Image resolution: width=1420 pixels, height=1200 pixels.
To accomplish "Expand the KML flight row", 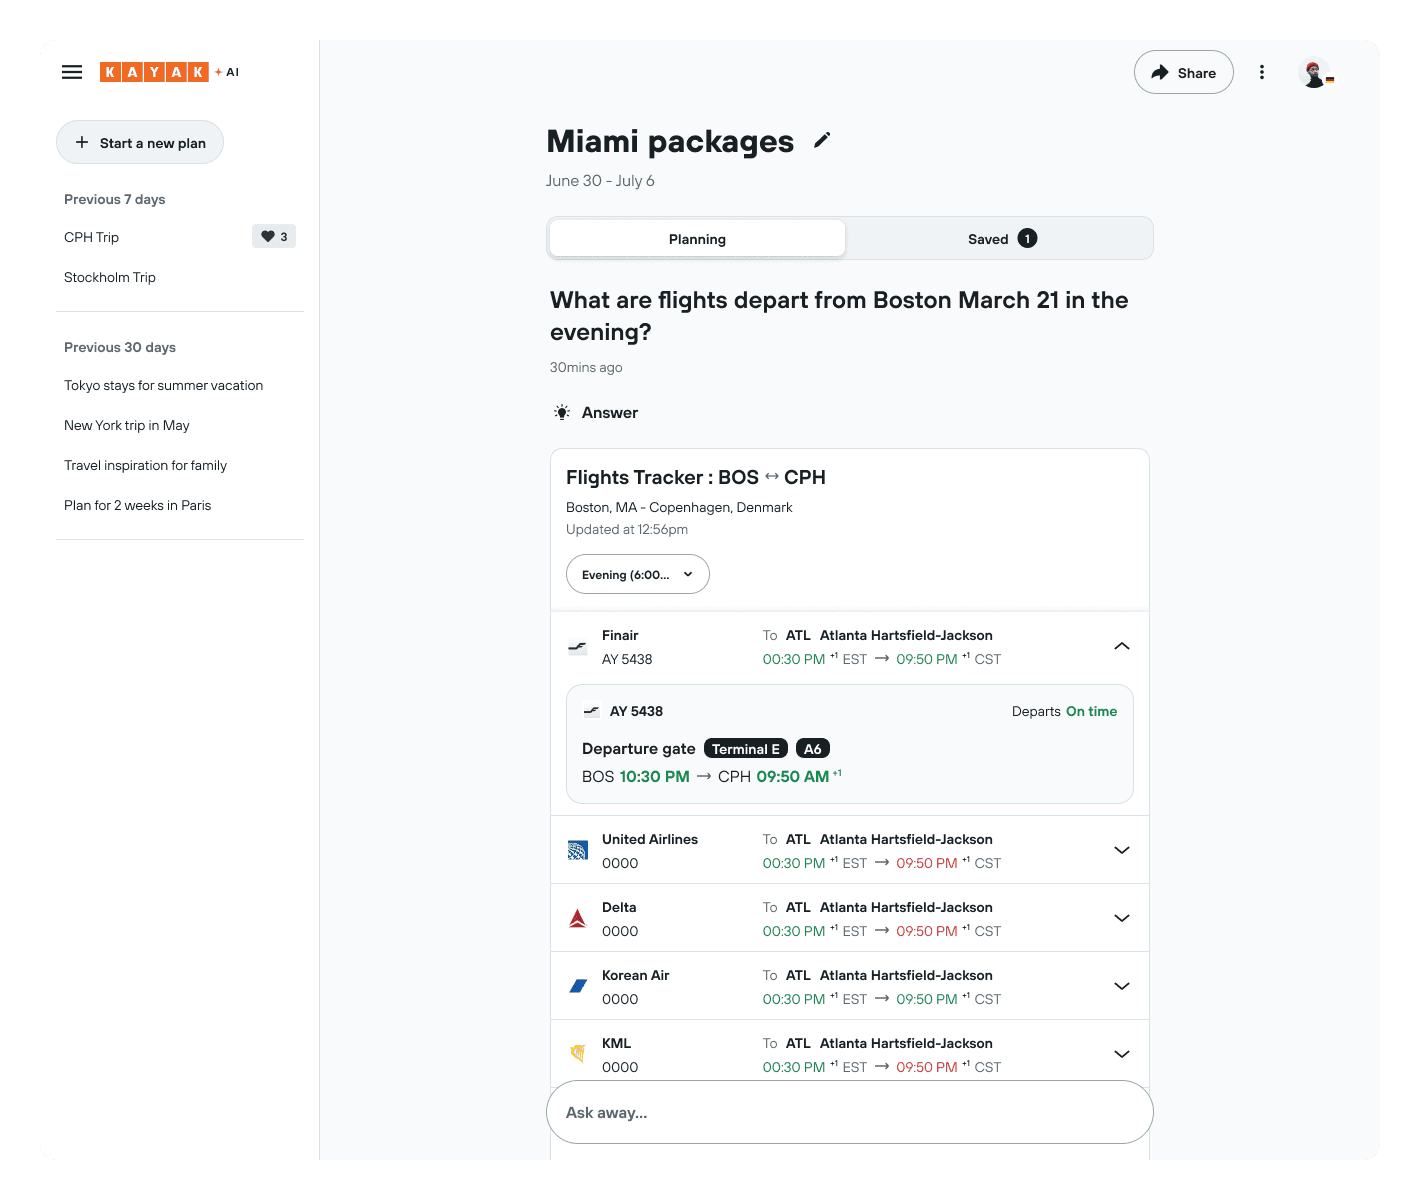I will pos(1122,1054).
